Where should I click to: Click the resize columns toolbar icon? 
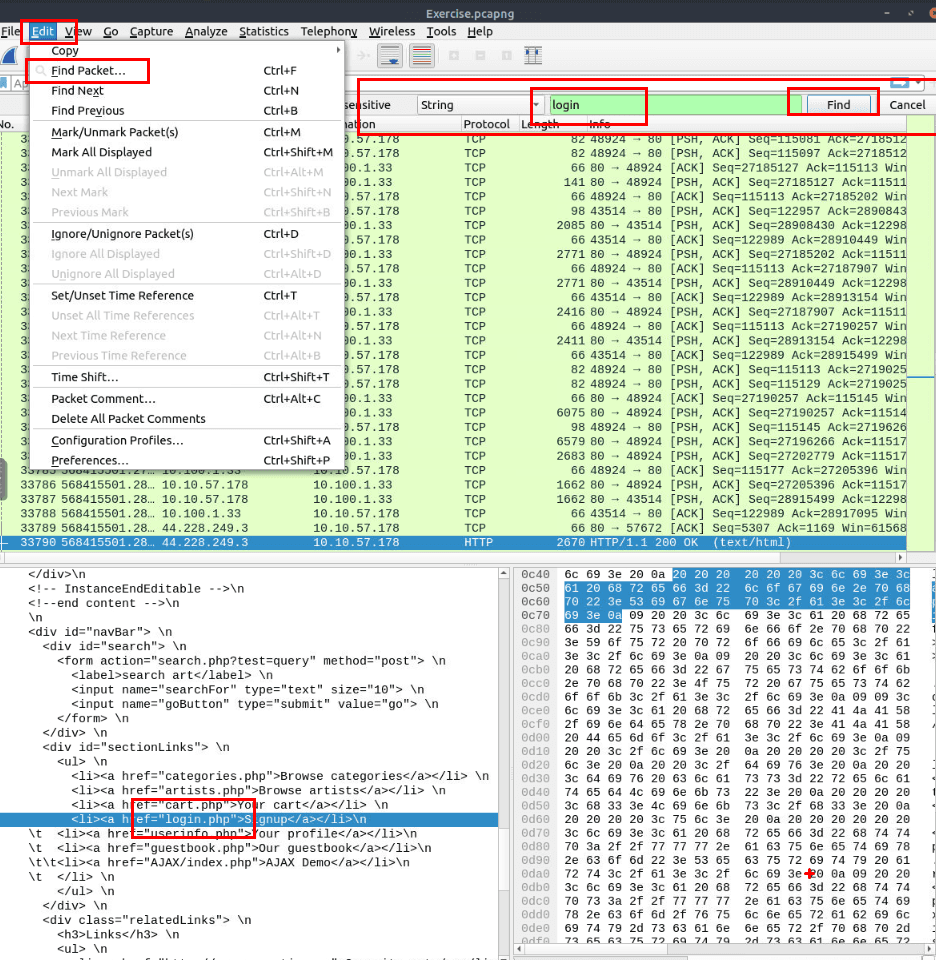(x=533, y=56)
